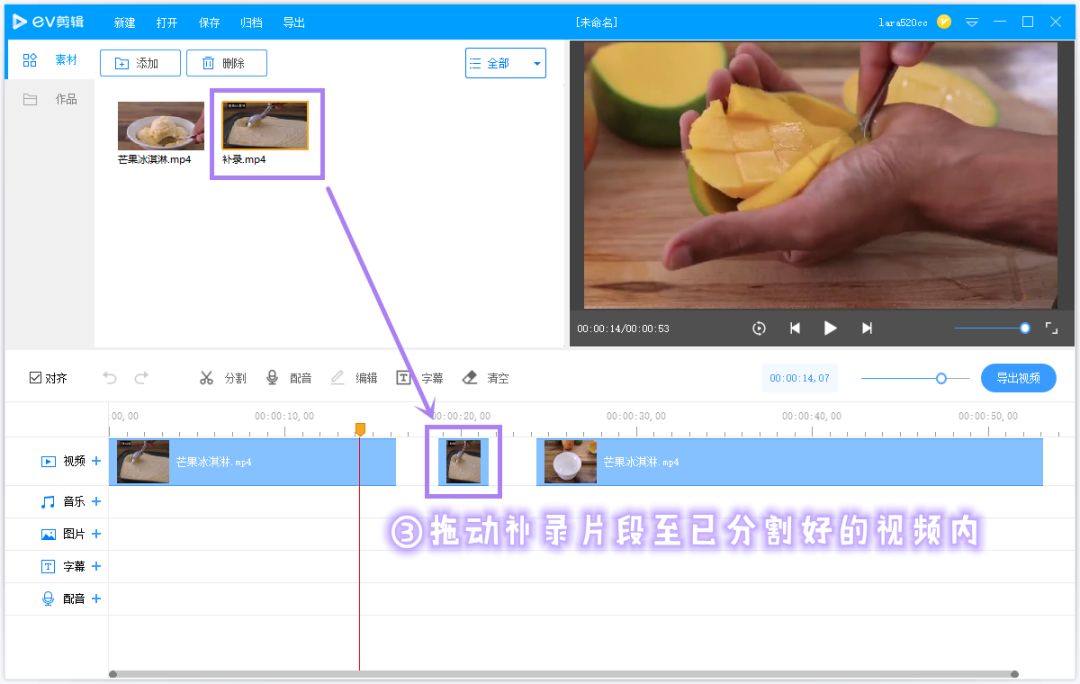Click the 导出视频 button
The height and width of the screenshot is (684, 1080).
tap(1018, 378)
